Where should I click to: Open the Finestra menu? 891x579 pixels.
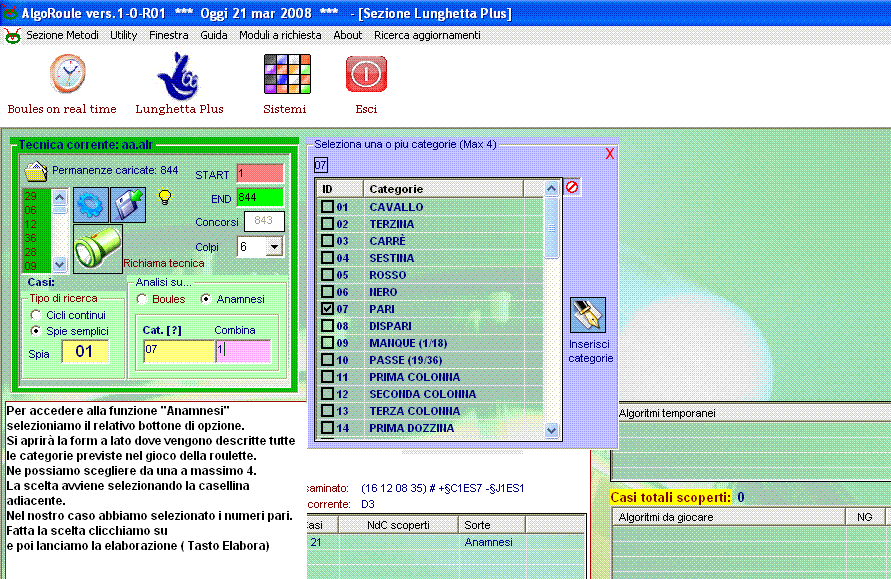click(x=169, y=35)
